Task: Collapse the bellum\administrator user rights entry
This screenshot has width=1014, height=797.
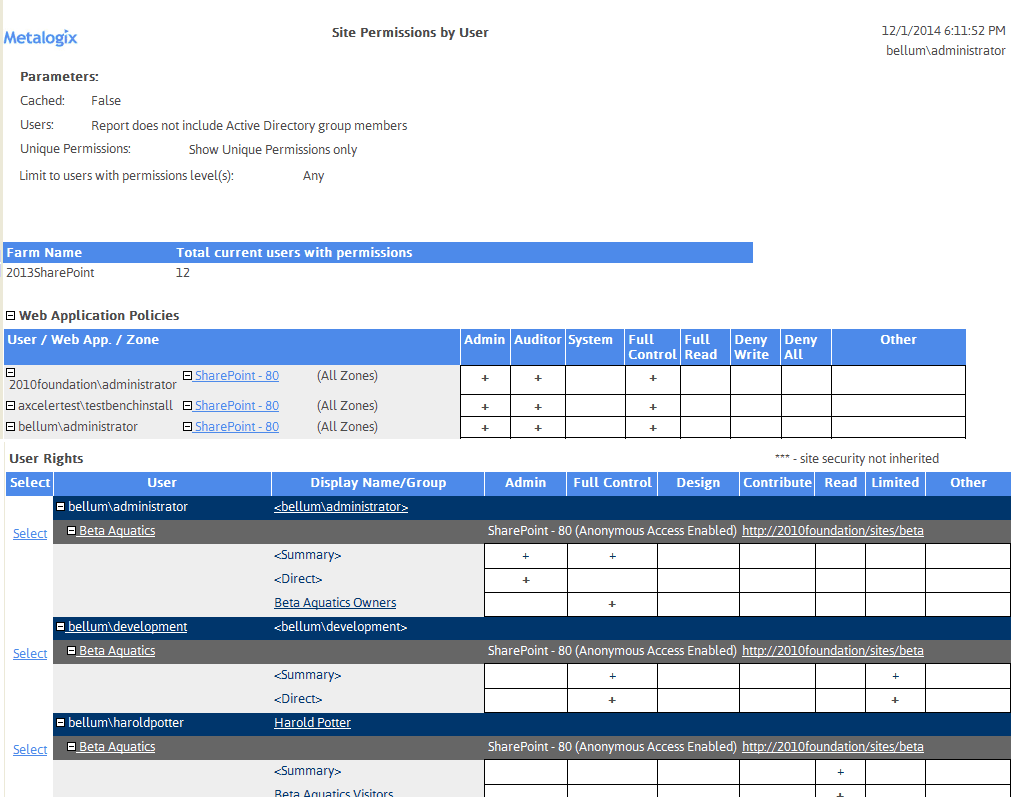Action: click(x=63, y=507)
